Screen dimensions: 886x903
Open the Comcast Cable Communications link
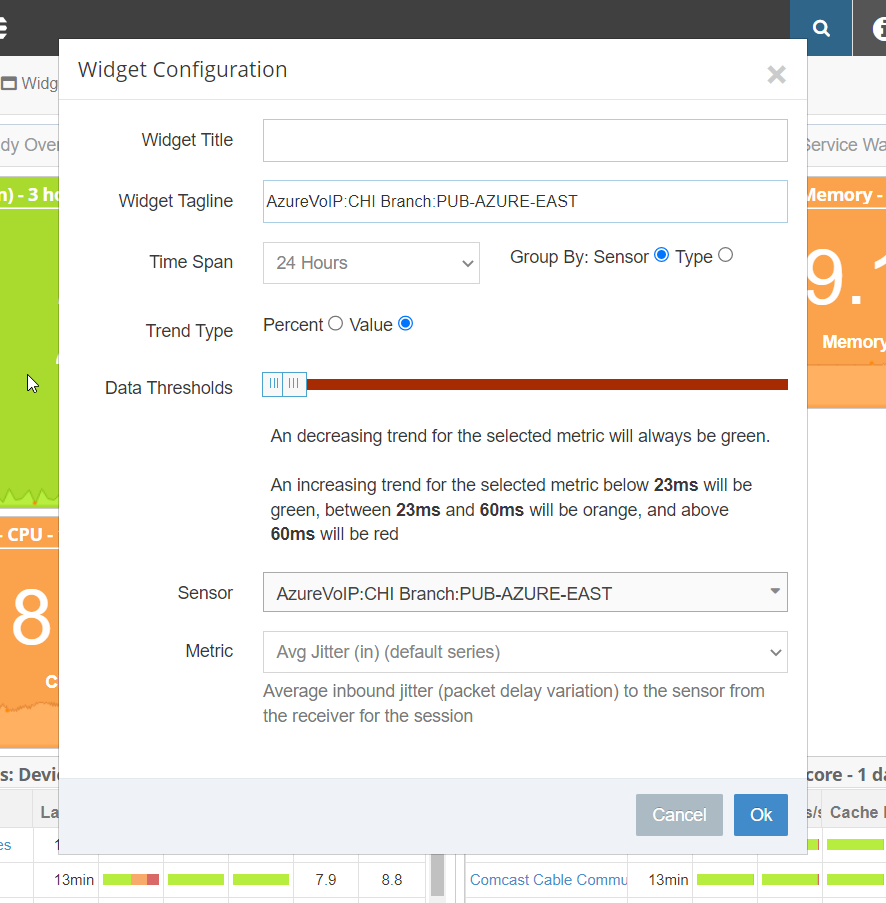click(x=549, y=880)
